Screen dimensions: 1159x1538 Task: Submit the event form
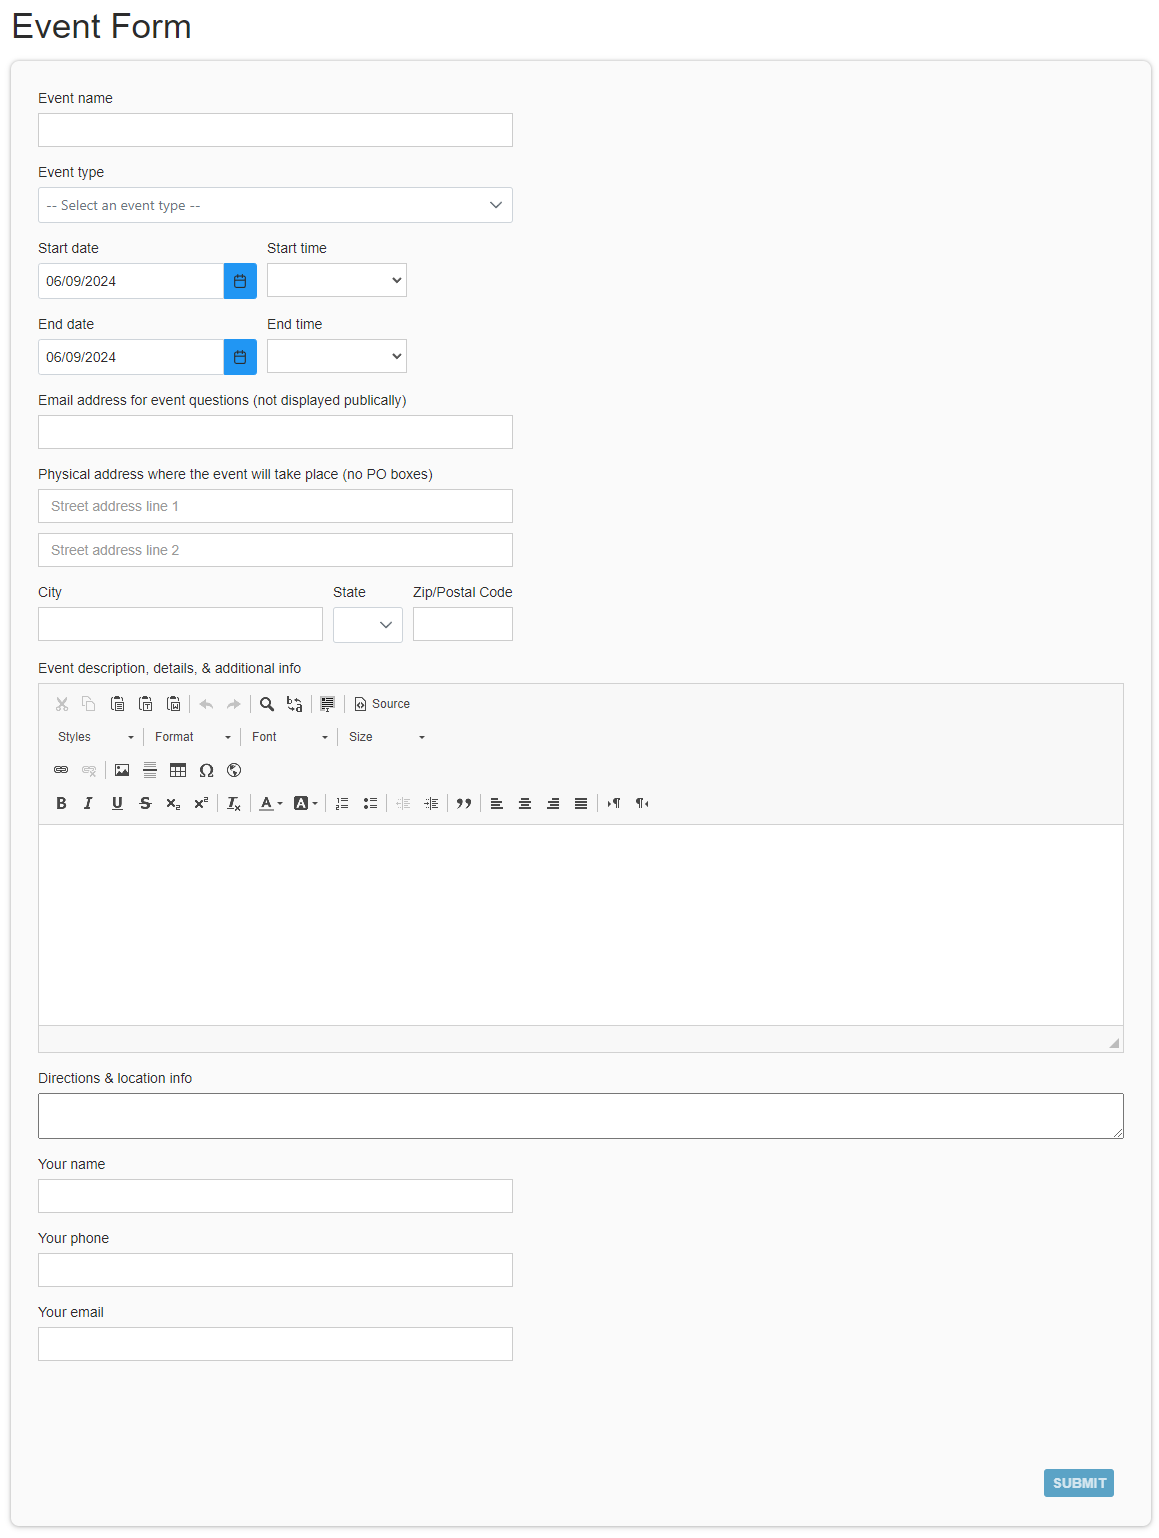[x=1079, y=1483]
